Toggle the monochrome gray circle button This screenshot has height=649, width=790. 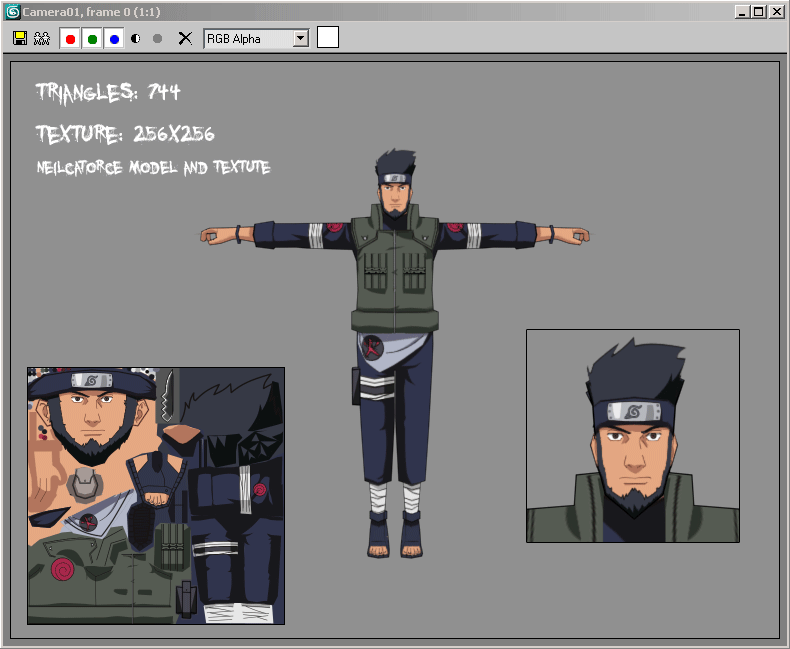(x=157, y=38)
